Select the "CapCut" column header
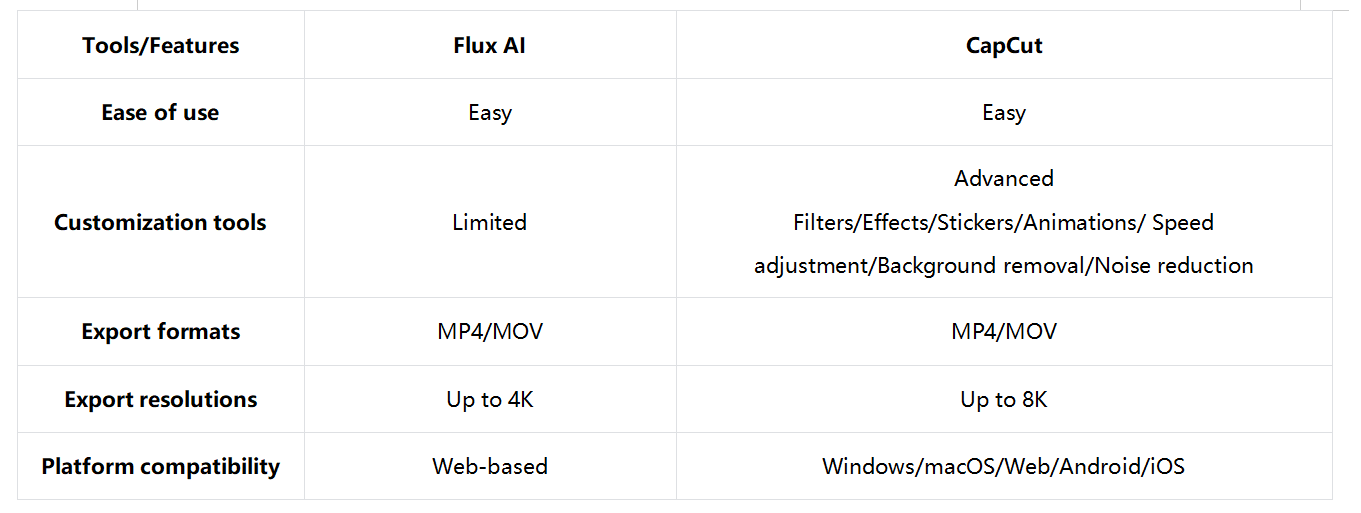 [1004, 45]
